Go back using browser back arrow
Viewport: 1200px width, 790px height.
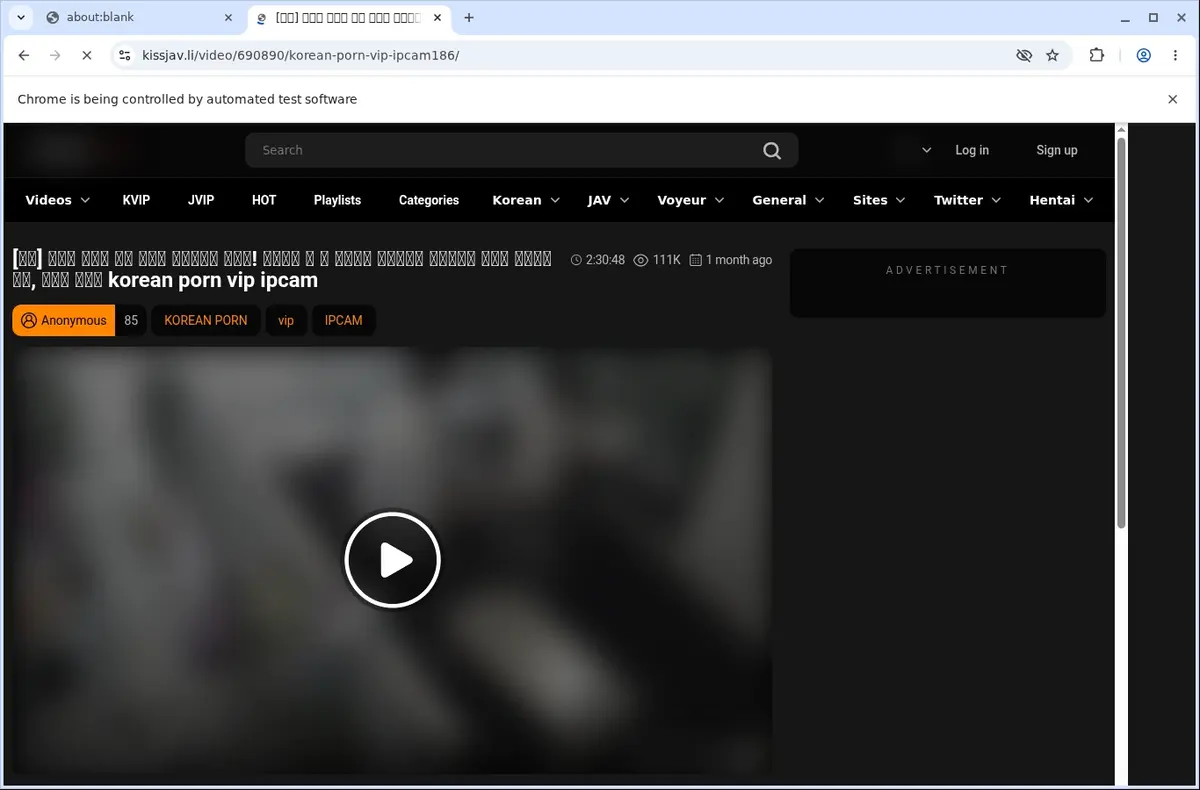24,56
